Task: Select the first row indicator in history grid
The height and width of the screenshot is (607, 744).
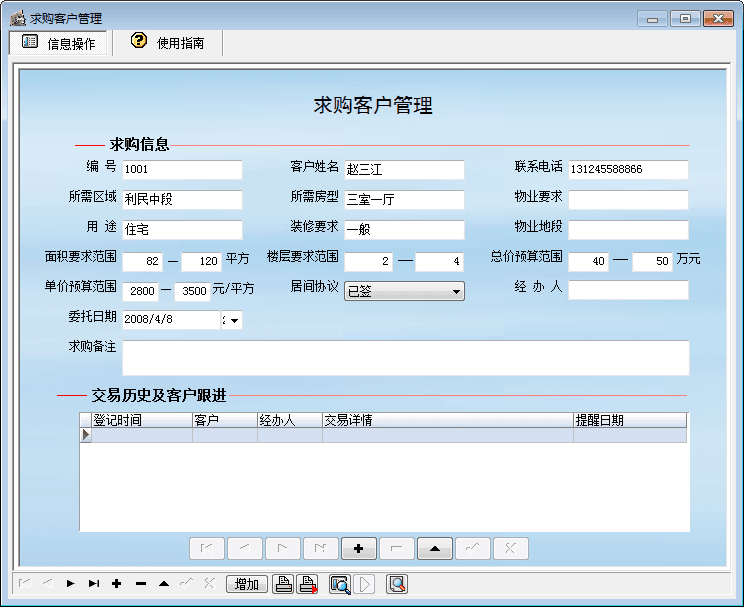Action: pos(85,435)
